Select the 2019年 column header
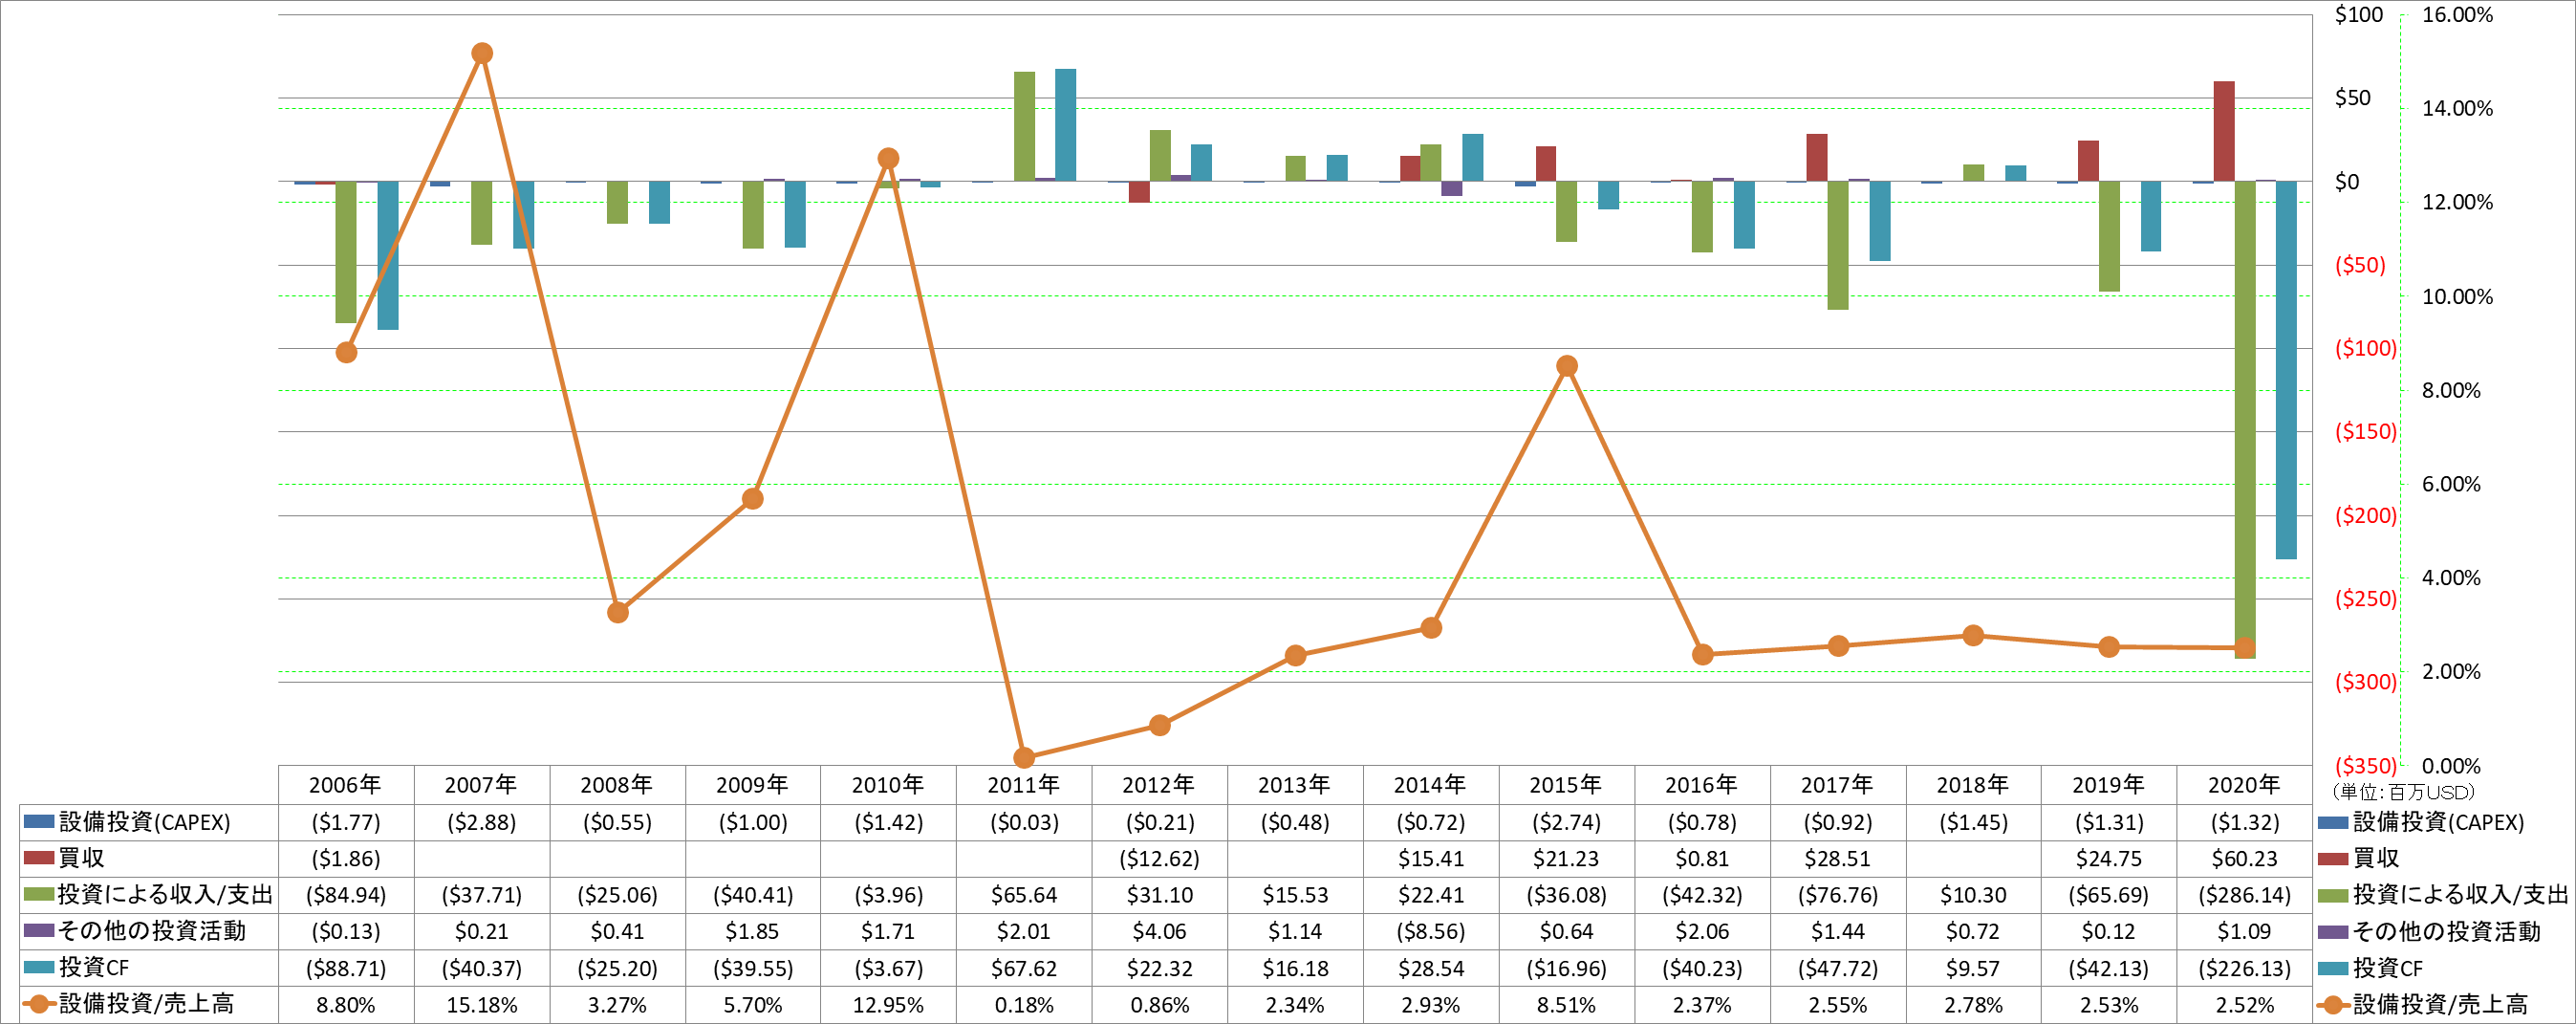The height and width of the screenshot is (1024, 2576). pos(2109,785)
